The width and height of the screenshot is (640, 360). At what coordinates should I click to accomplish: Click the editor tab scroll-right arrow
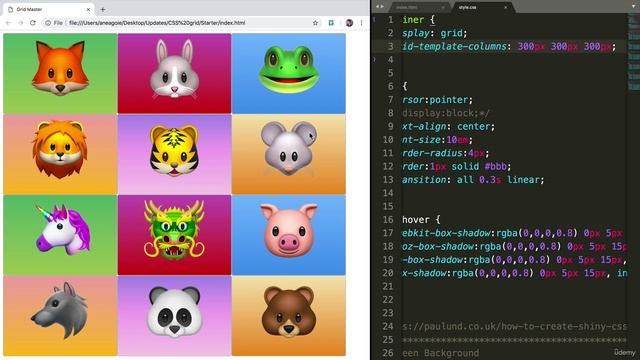[382, 6]
